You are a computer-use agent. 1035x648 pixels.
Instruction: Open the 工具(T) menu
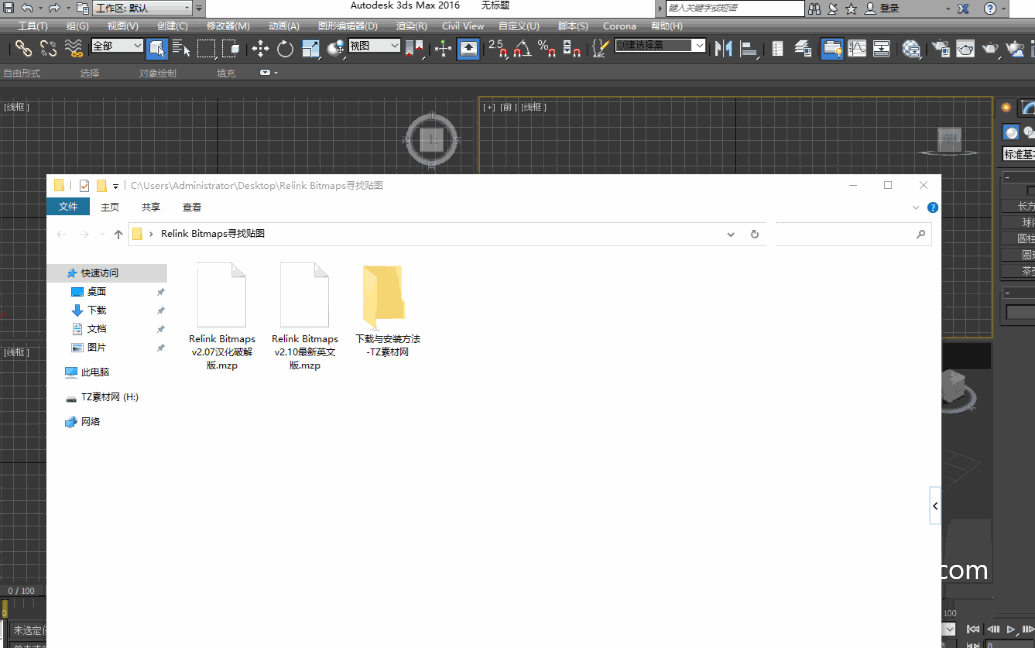coord(32,26)
